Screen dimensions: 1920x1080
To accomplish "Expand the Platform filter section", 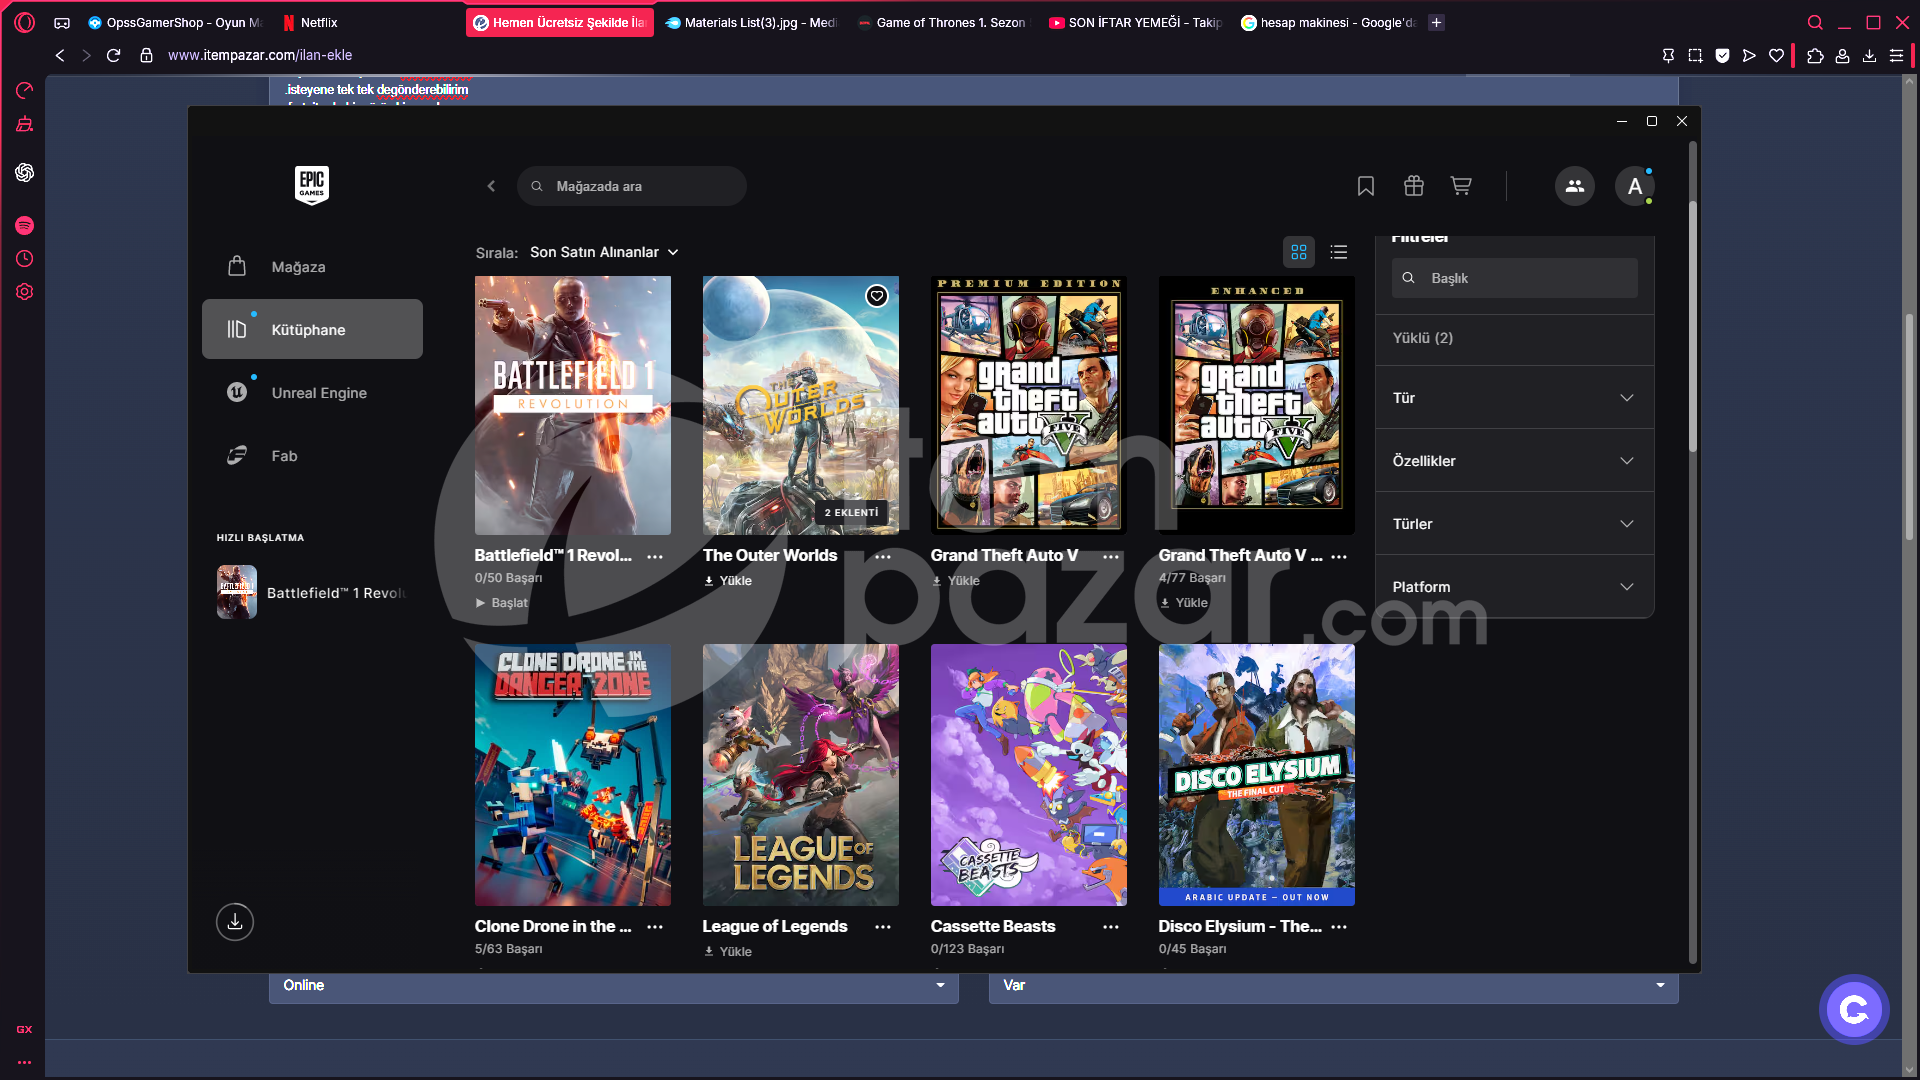I will pos(1514,587).
